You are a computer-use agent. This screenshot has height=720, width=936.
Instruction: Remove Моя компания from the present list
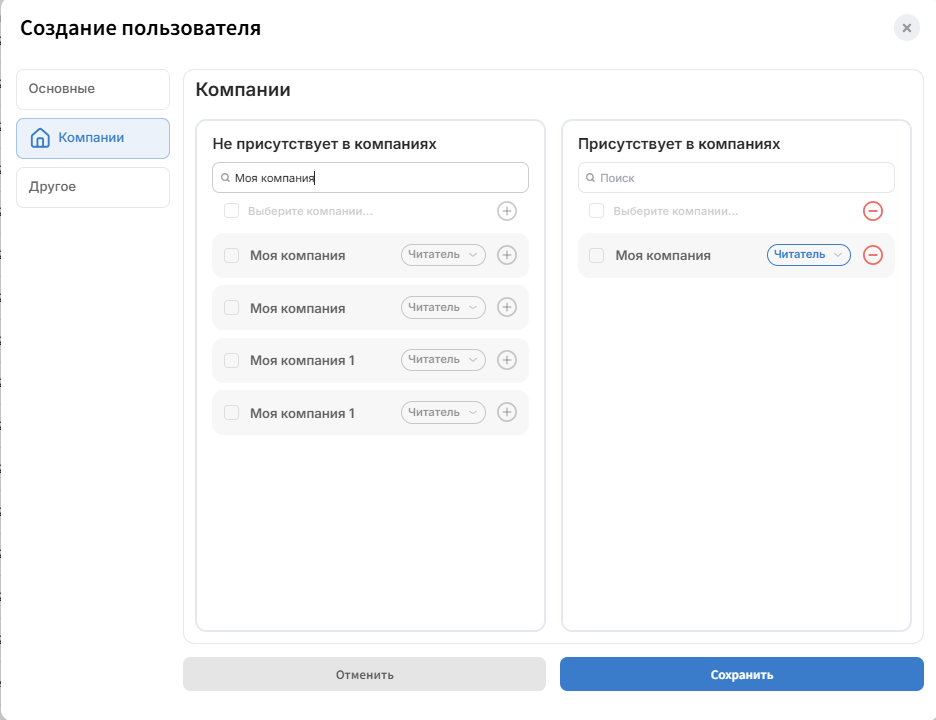coord(873,255)
